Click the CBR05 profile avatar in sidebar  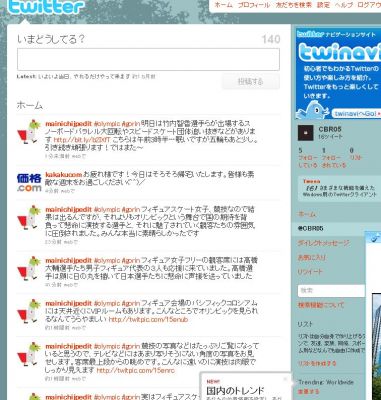pos(305,133)
